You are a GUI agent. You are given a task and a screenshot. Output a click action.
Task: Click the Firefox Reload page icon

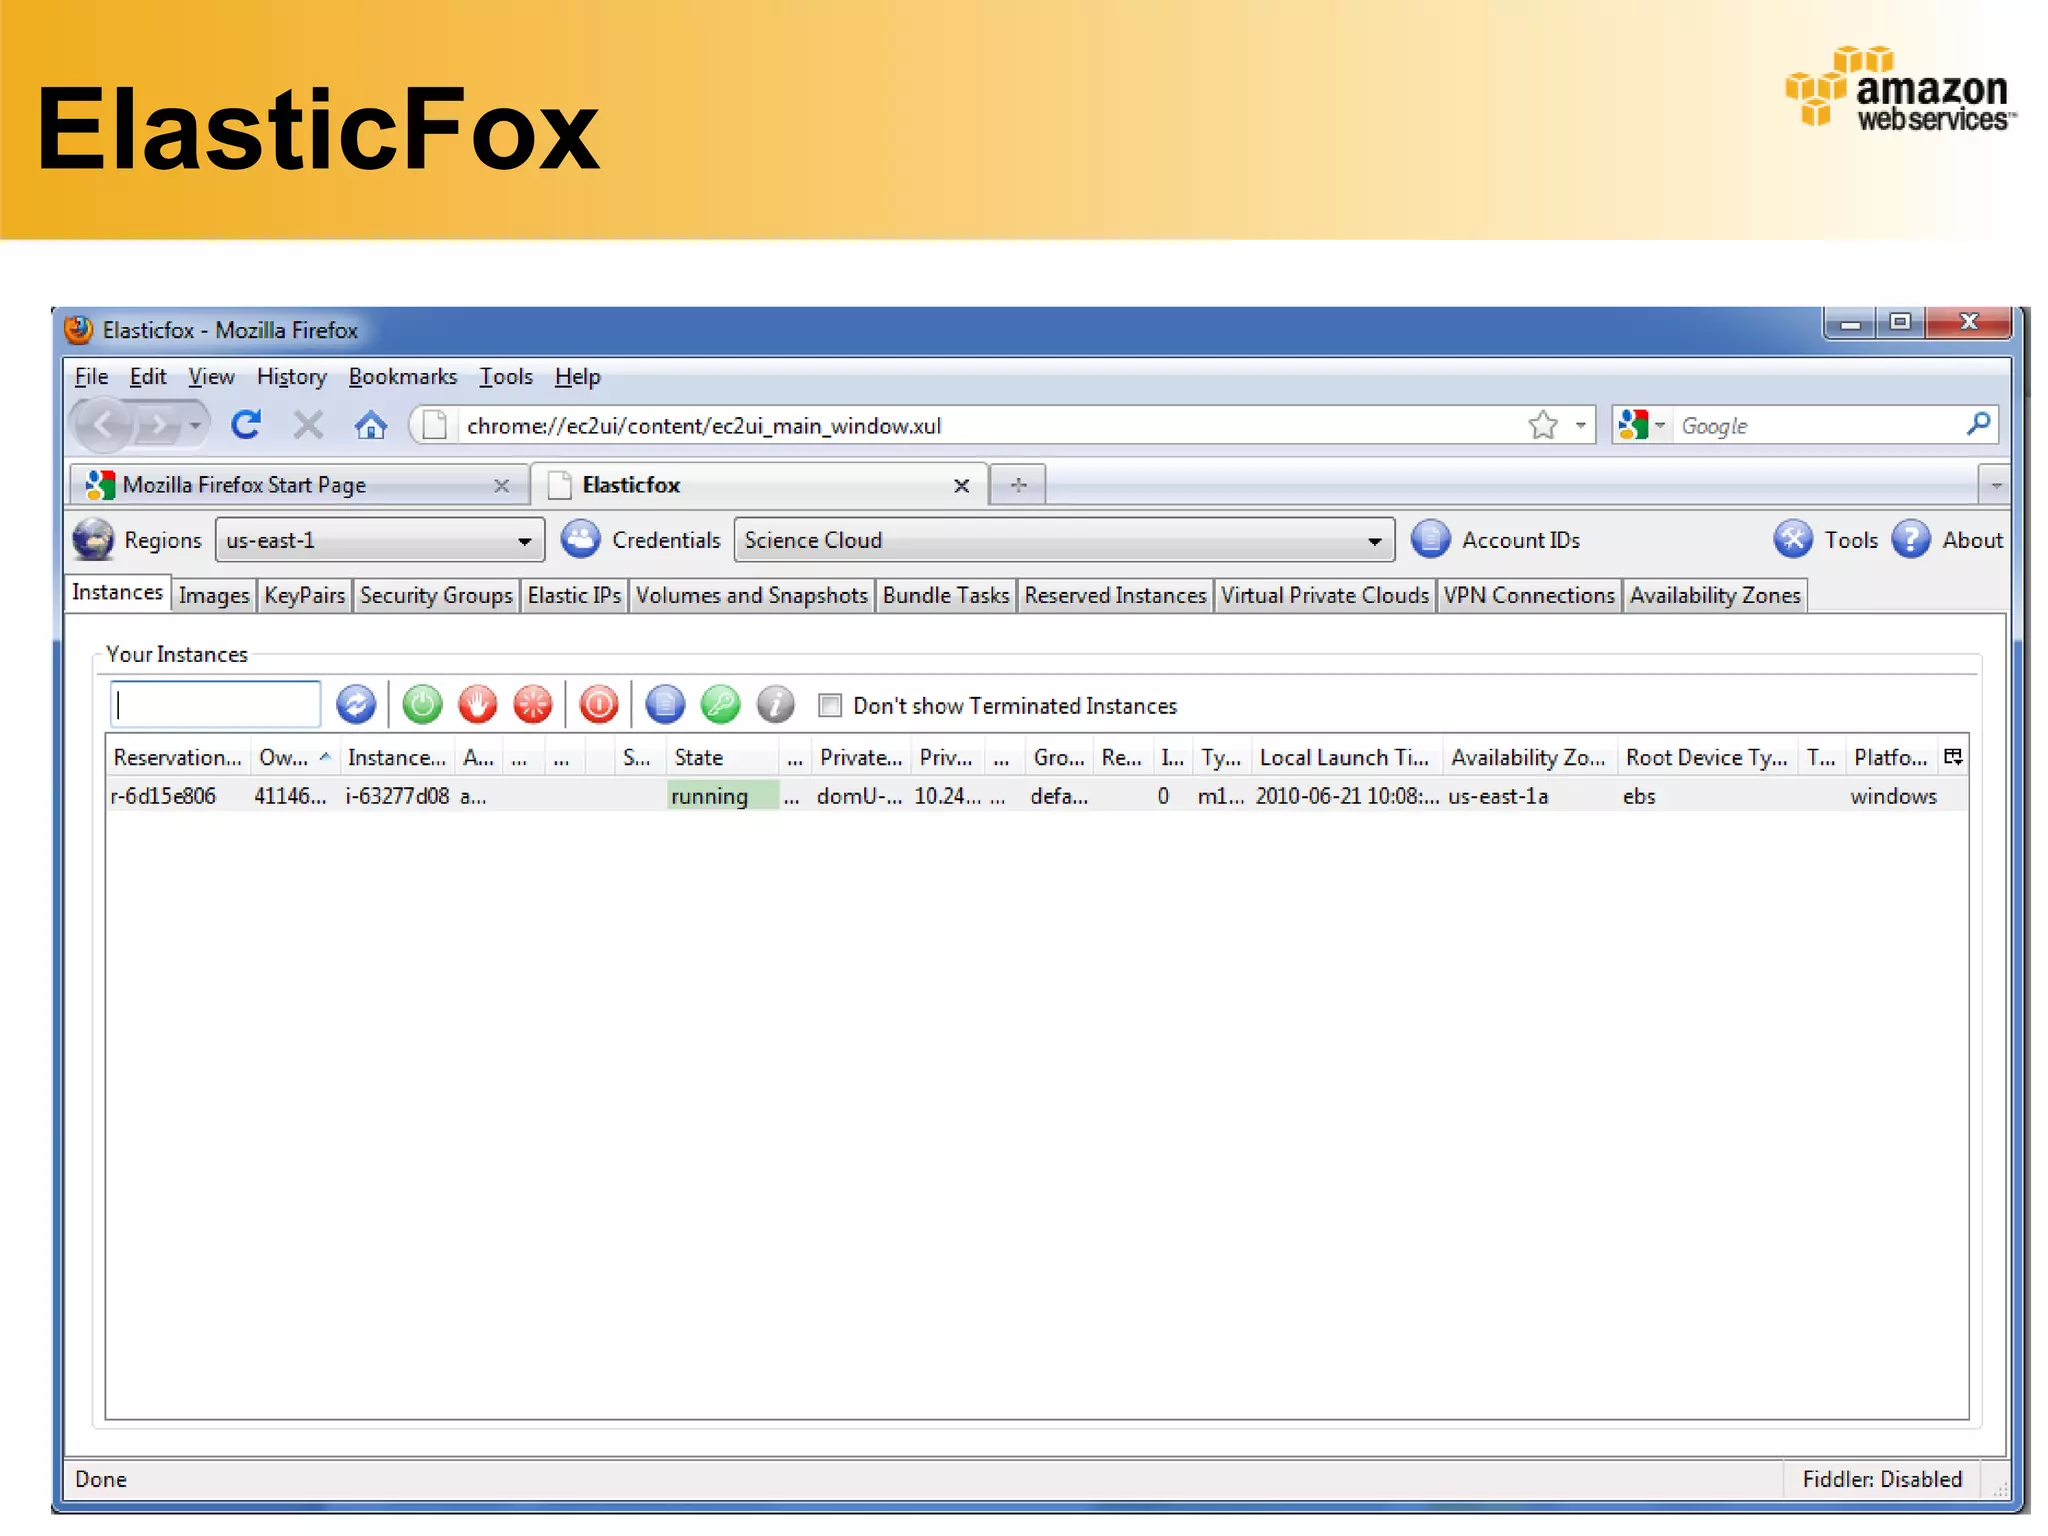(246, 425)
